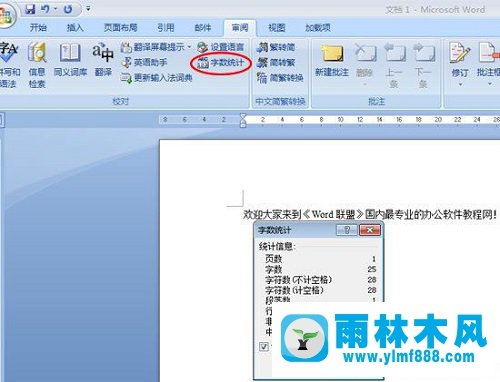Expand the Undo history dropdown arrow
Image resolution: width=500 pixels, height=382 pixels.
pyautogui.click(x=55, y=9)
